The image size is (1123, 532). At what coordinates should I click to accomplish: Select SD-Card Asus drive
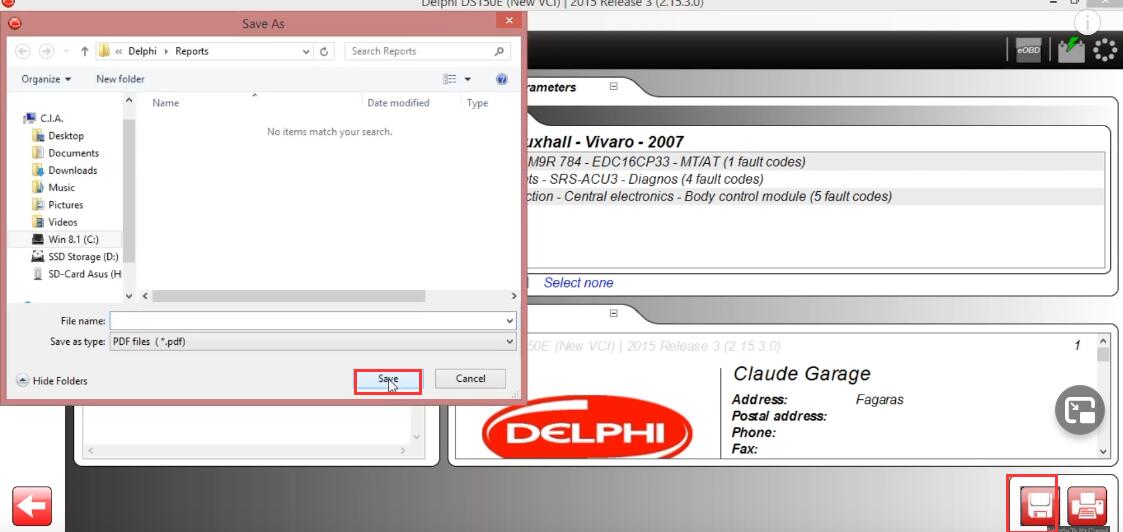click(x=77, y=274)
